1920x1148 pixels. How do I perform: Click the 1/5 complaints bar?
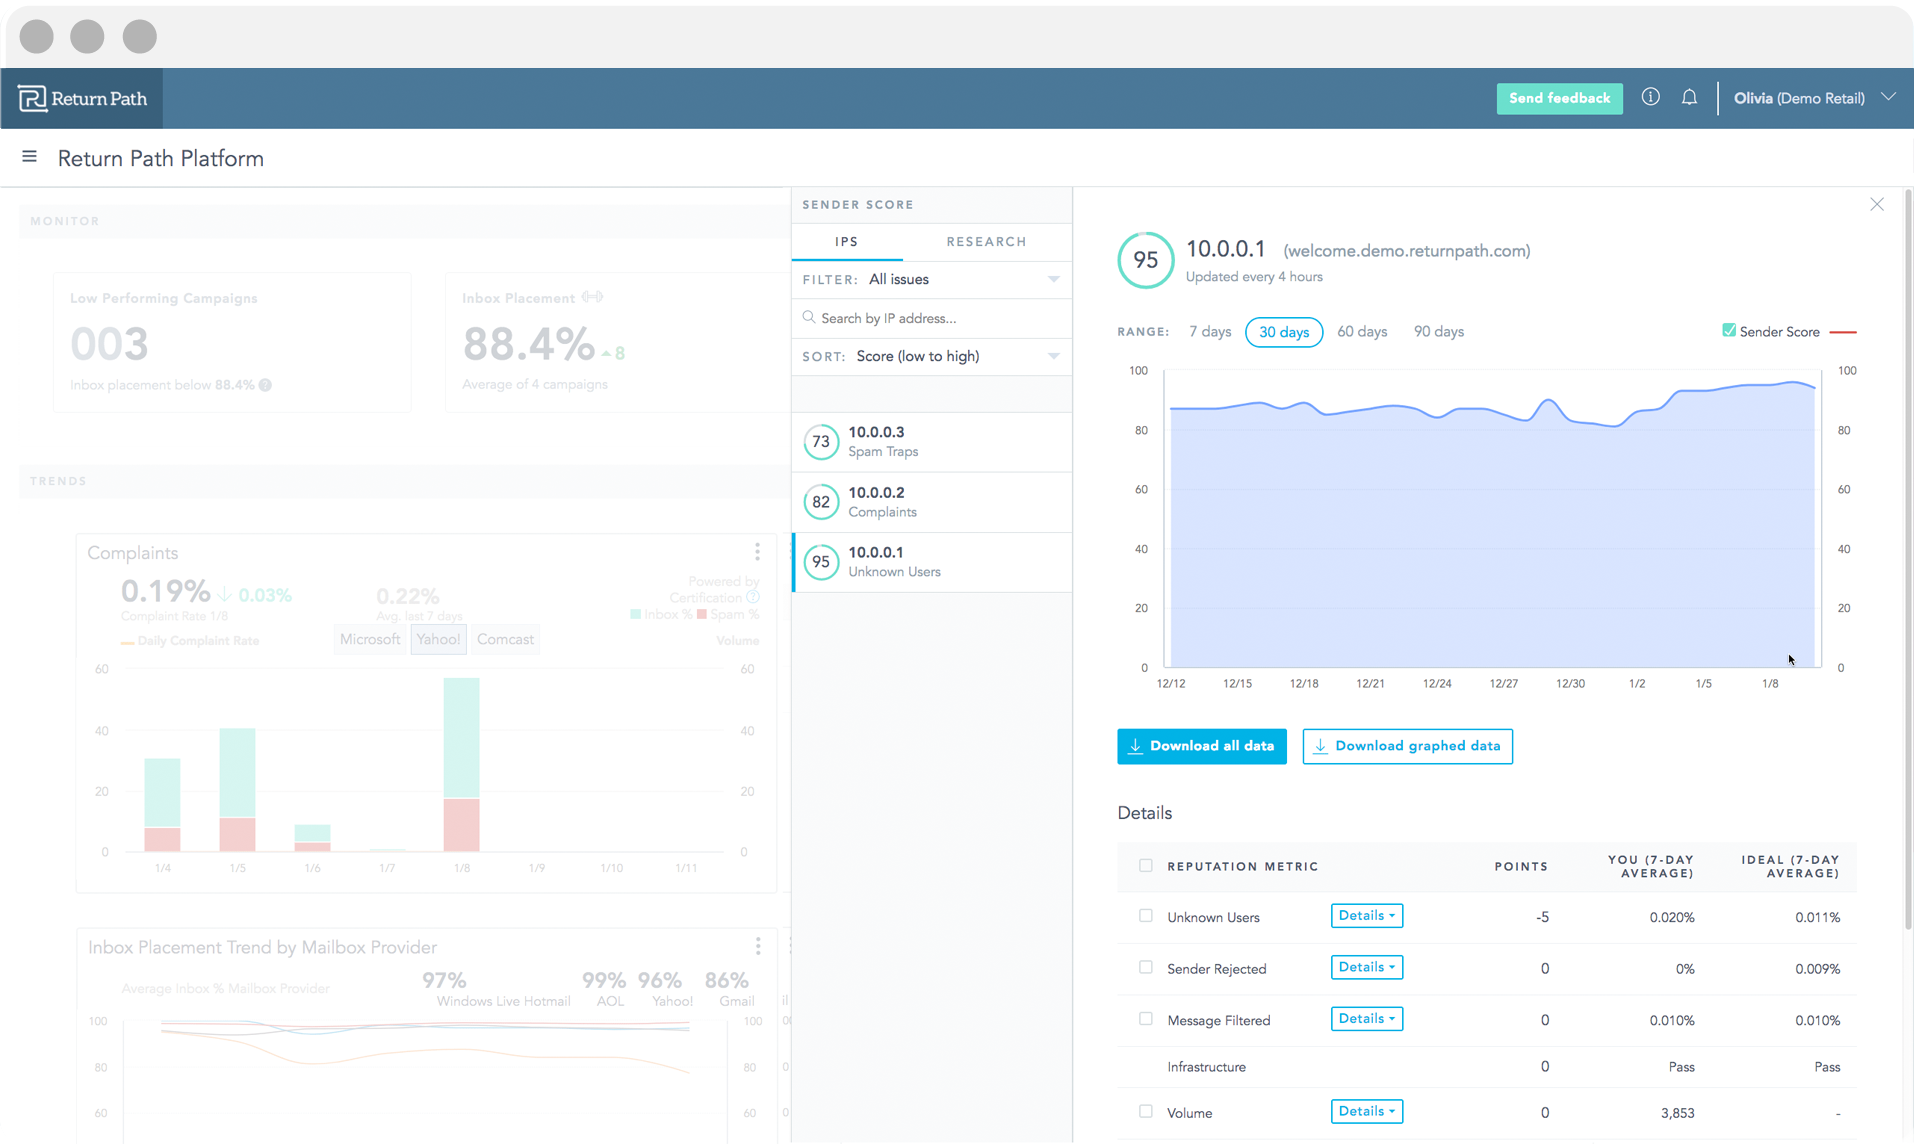tap(237, 790)
